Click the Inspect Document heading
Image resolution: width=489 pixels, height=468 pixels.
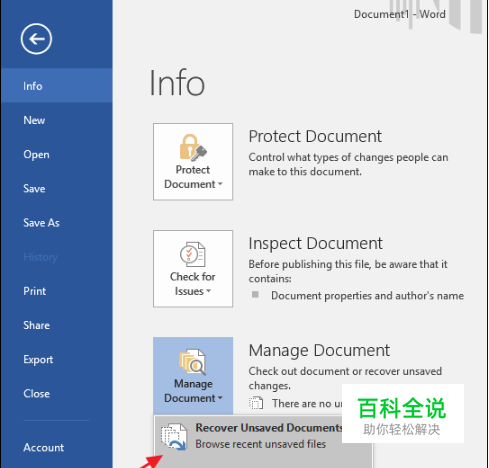tap(315, 243)
